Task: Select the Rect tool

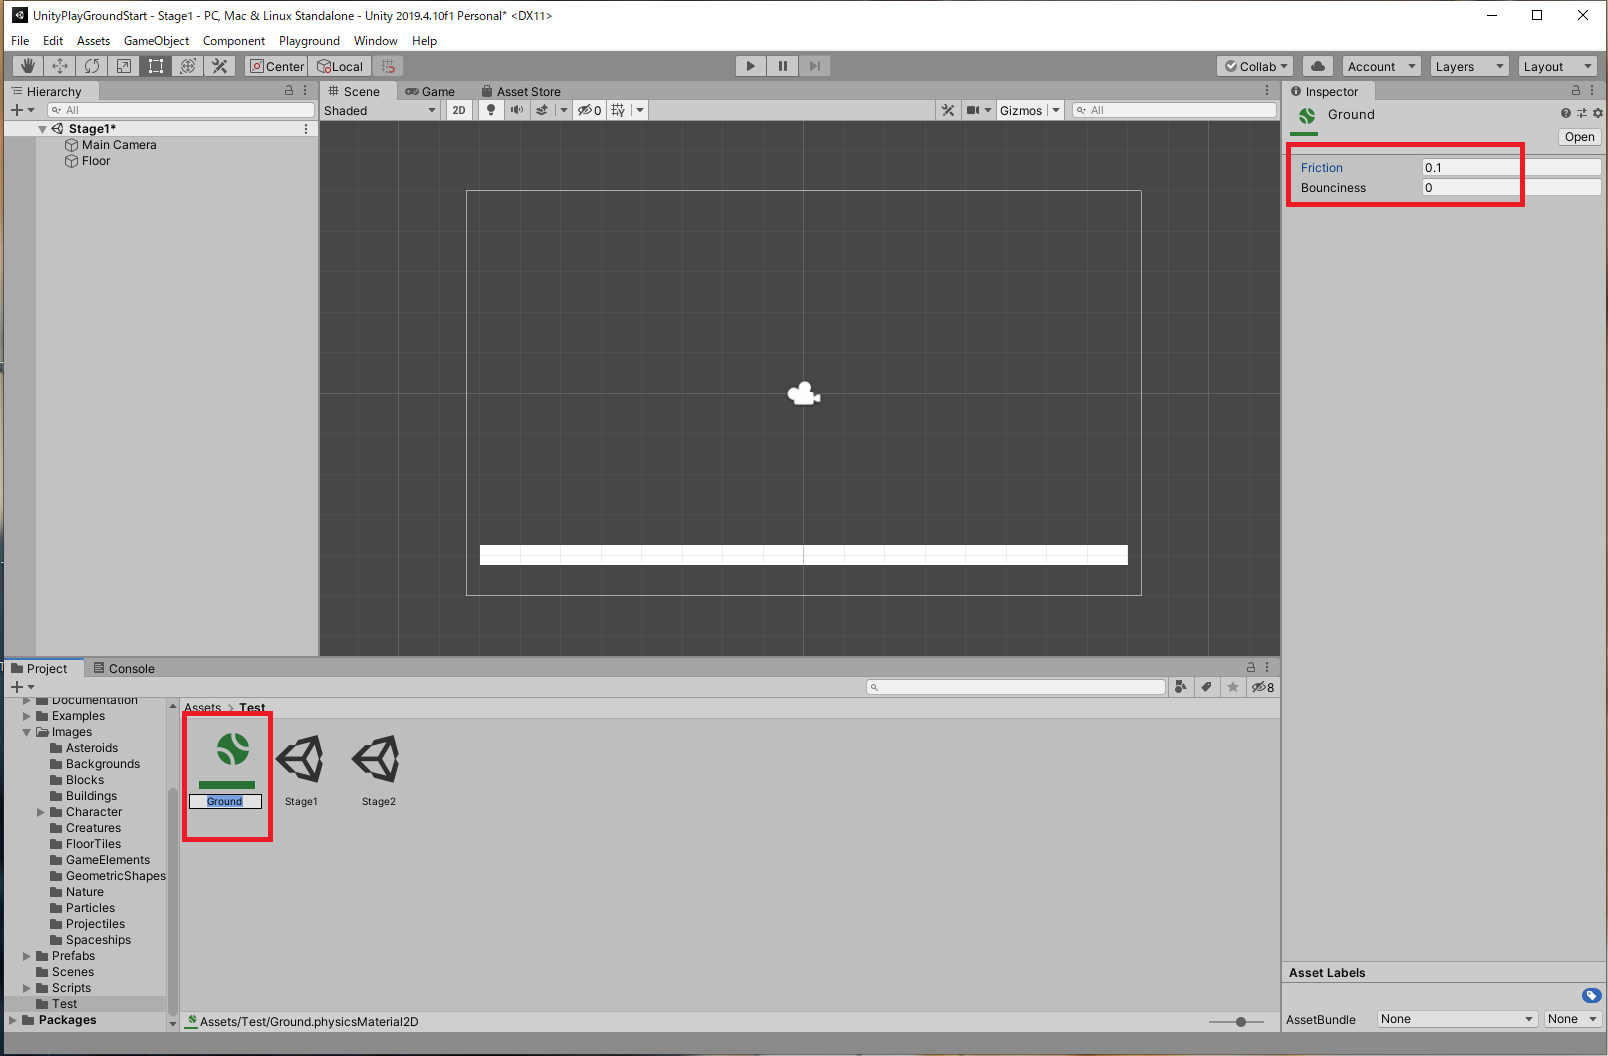Action: (x=156, y=66)
